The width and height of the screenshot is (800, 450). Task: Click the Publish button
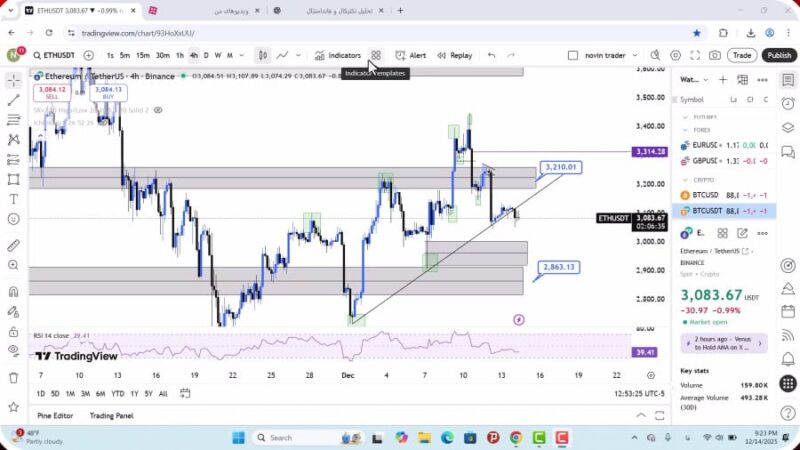(779, 56)
